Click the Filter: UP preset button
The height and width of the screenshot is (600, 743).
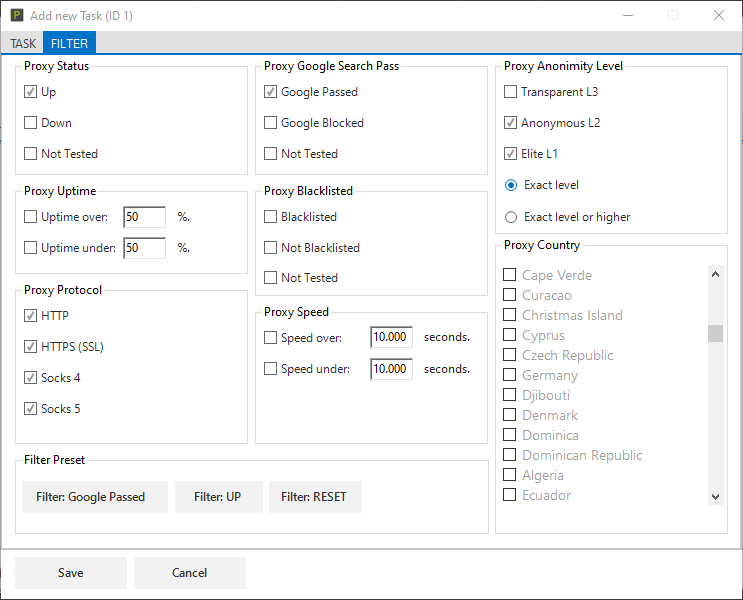[x=218, y=497]
